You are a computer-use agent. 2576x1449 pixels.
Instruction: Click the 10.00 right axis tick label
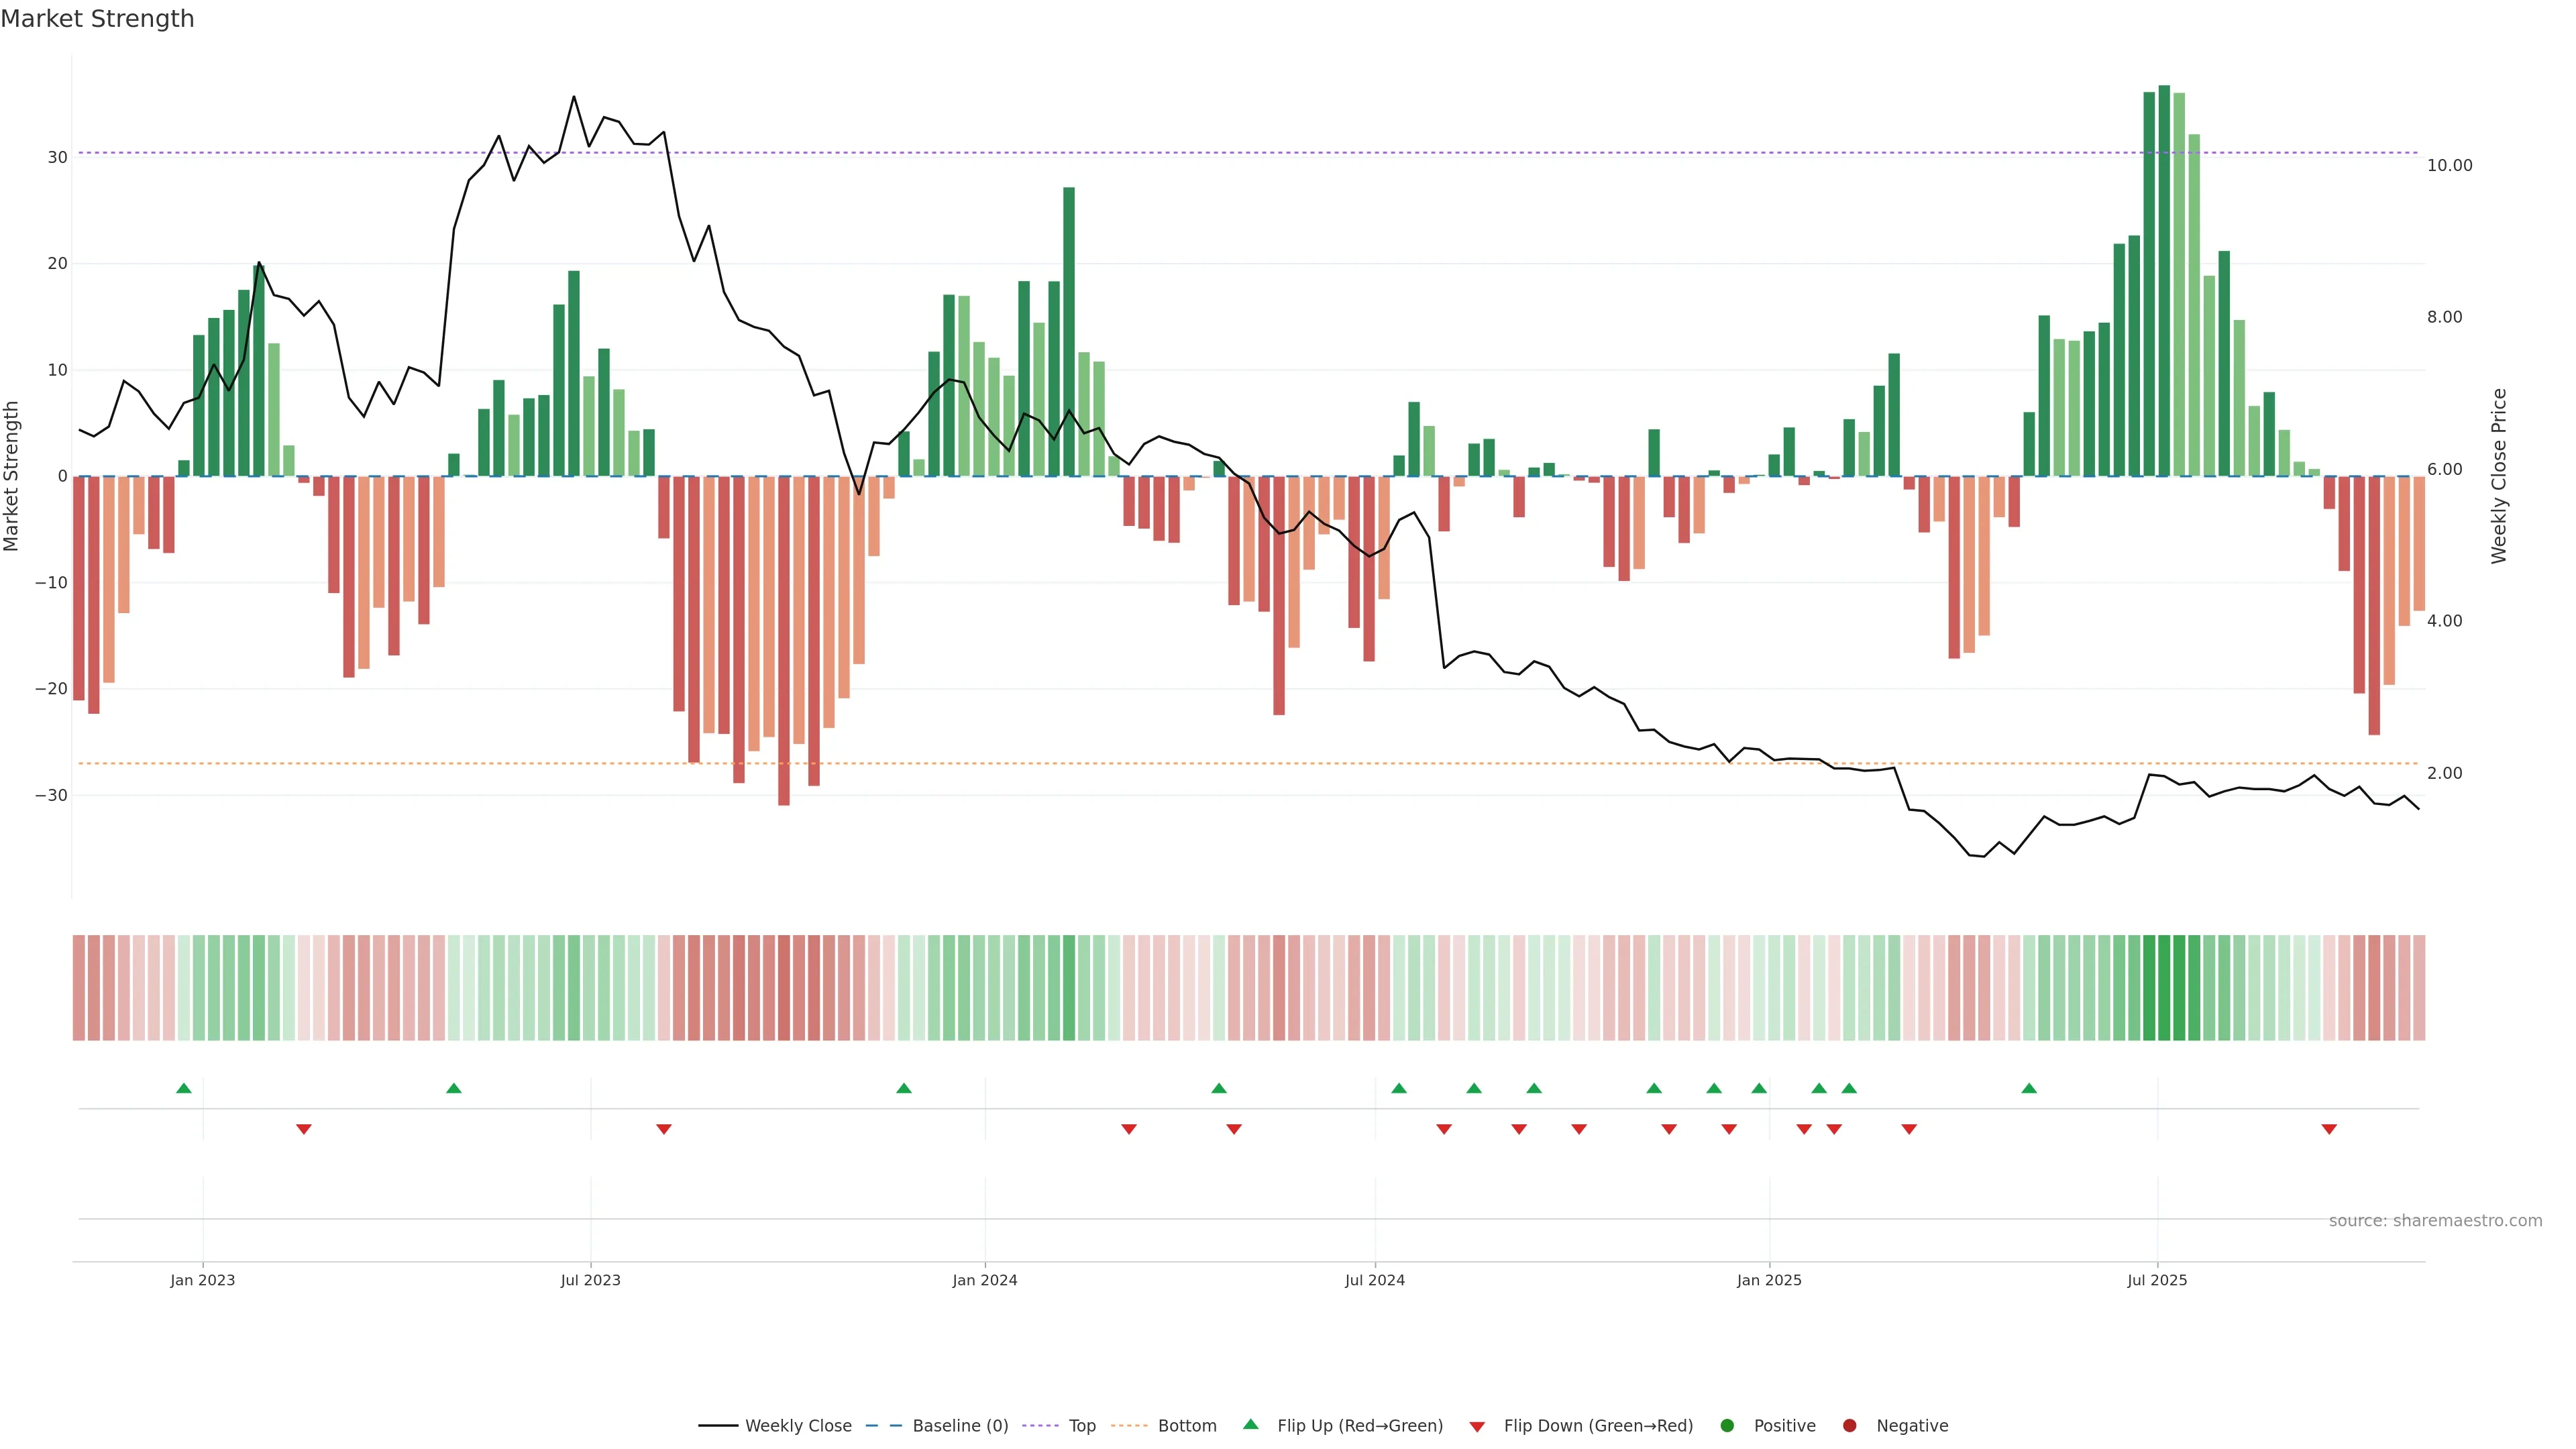point(2449,166)
